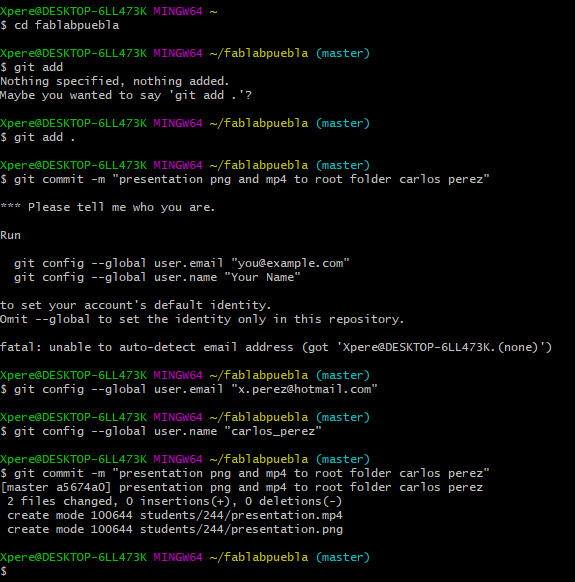
Task: Click 'to set your account's default identity.'
Action: click(135, 305)
